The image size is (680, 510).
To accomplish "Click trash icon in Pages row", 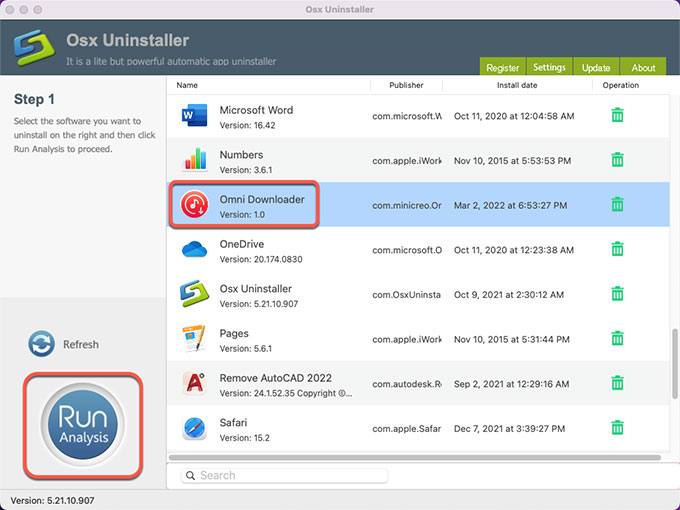I will coord(618,338).
